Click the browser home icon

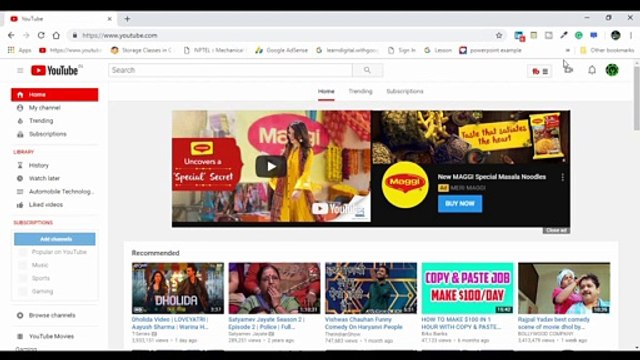coord(56,36)
